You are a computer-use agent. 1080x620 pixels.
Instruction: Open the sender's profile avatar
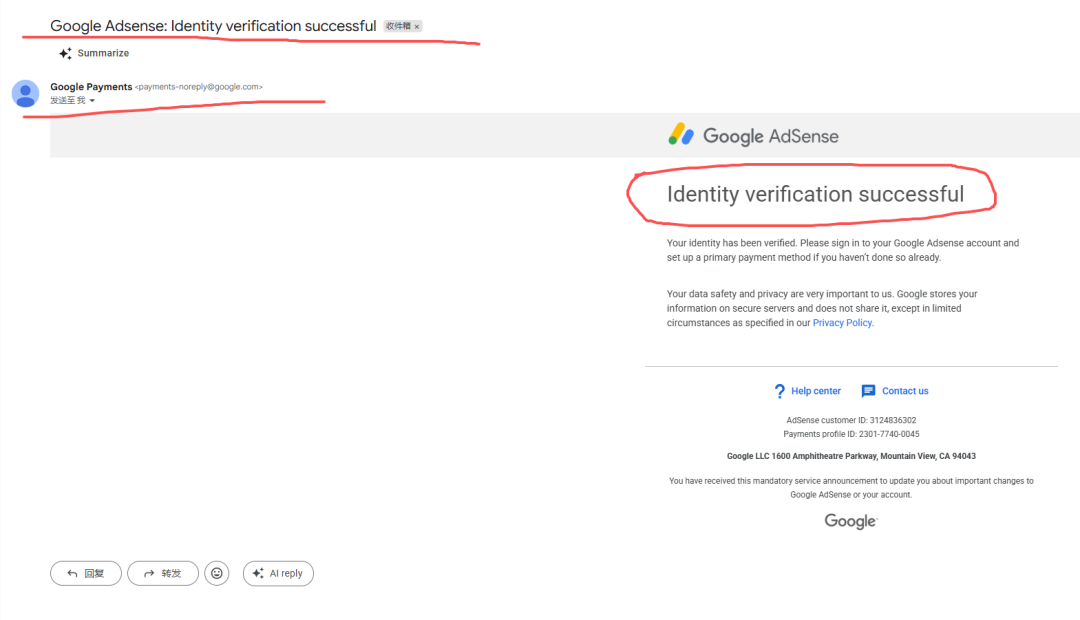pyautogui.click(x=25, y=94)
